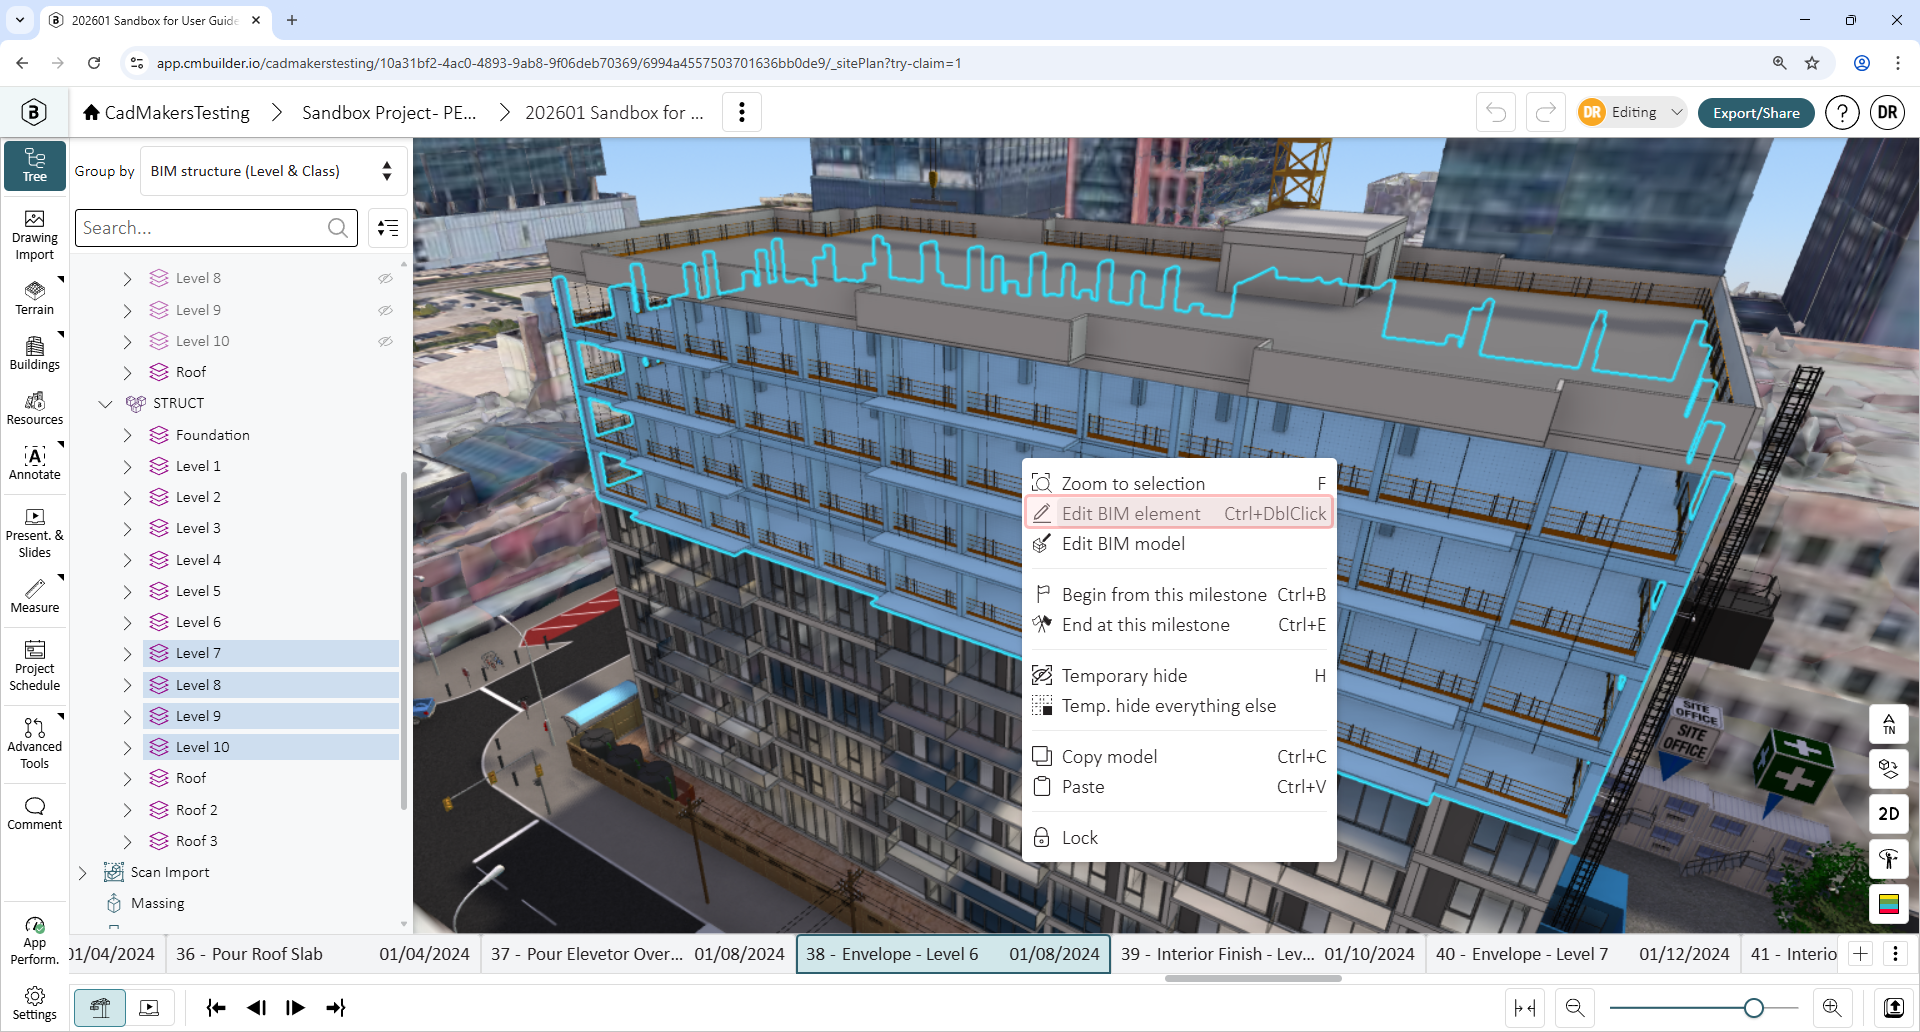This screenshot has height=1032, width=1920.
Task: Expand STRUCT Level 7 node
Action: 127,654
